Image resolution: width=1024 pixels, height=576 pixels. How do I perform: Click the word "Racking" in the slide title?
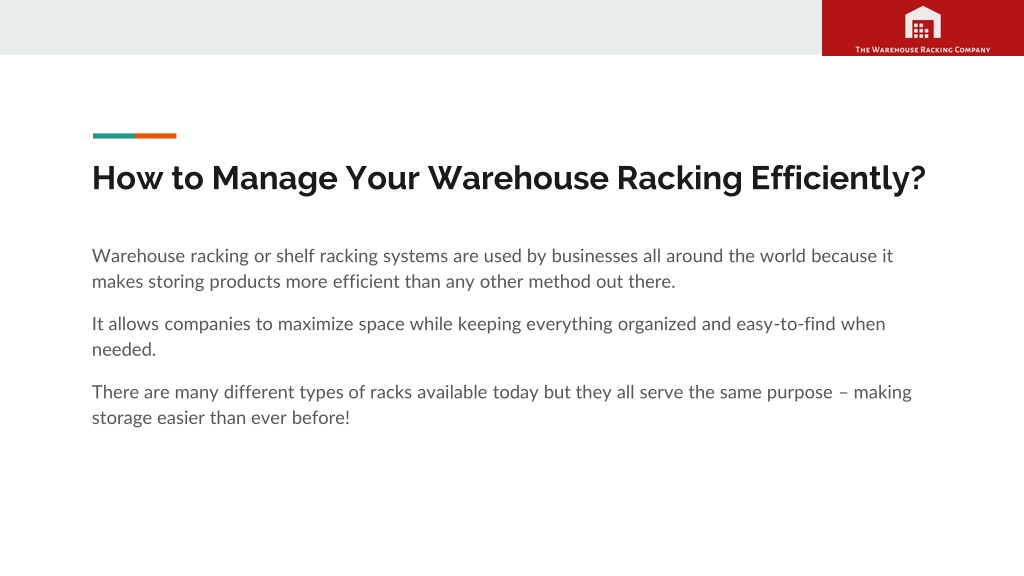point(679,178)
